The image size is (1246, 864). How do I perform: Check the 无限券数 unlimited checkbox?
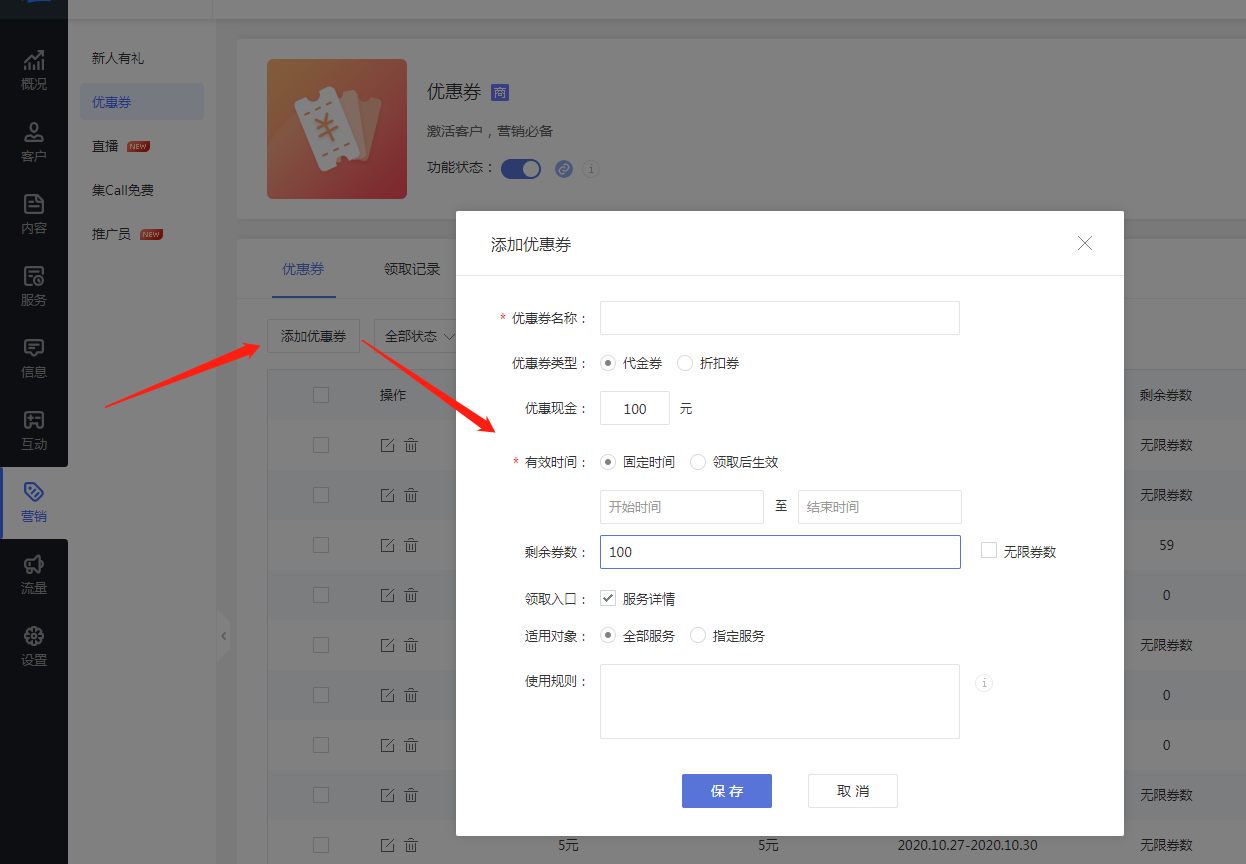coord(989,550)
